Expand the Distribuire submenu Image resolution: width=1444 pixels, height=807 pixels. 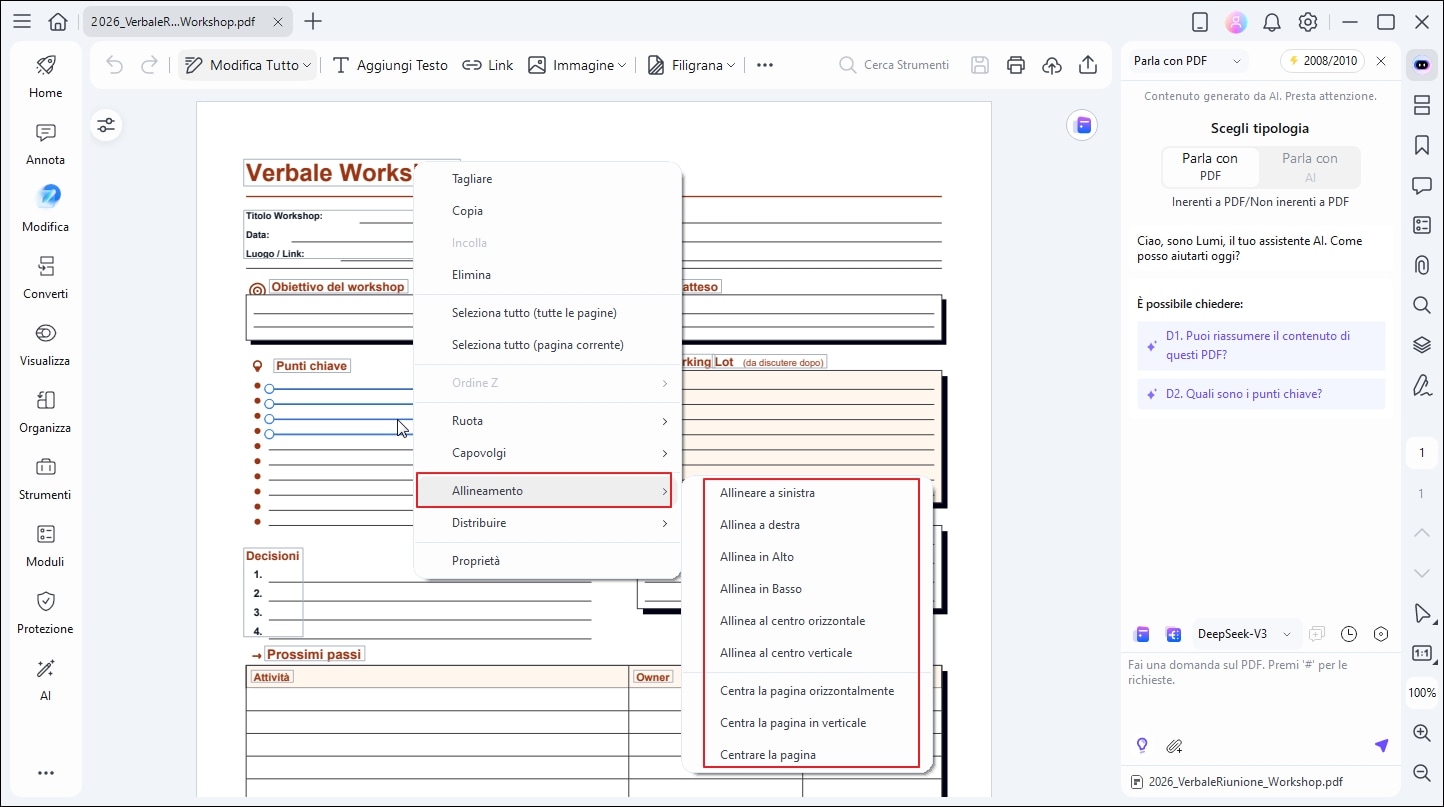point(547,523)
